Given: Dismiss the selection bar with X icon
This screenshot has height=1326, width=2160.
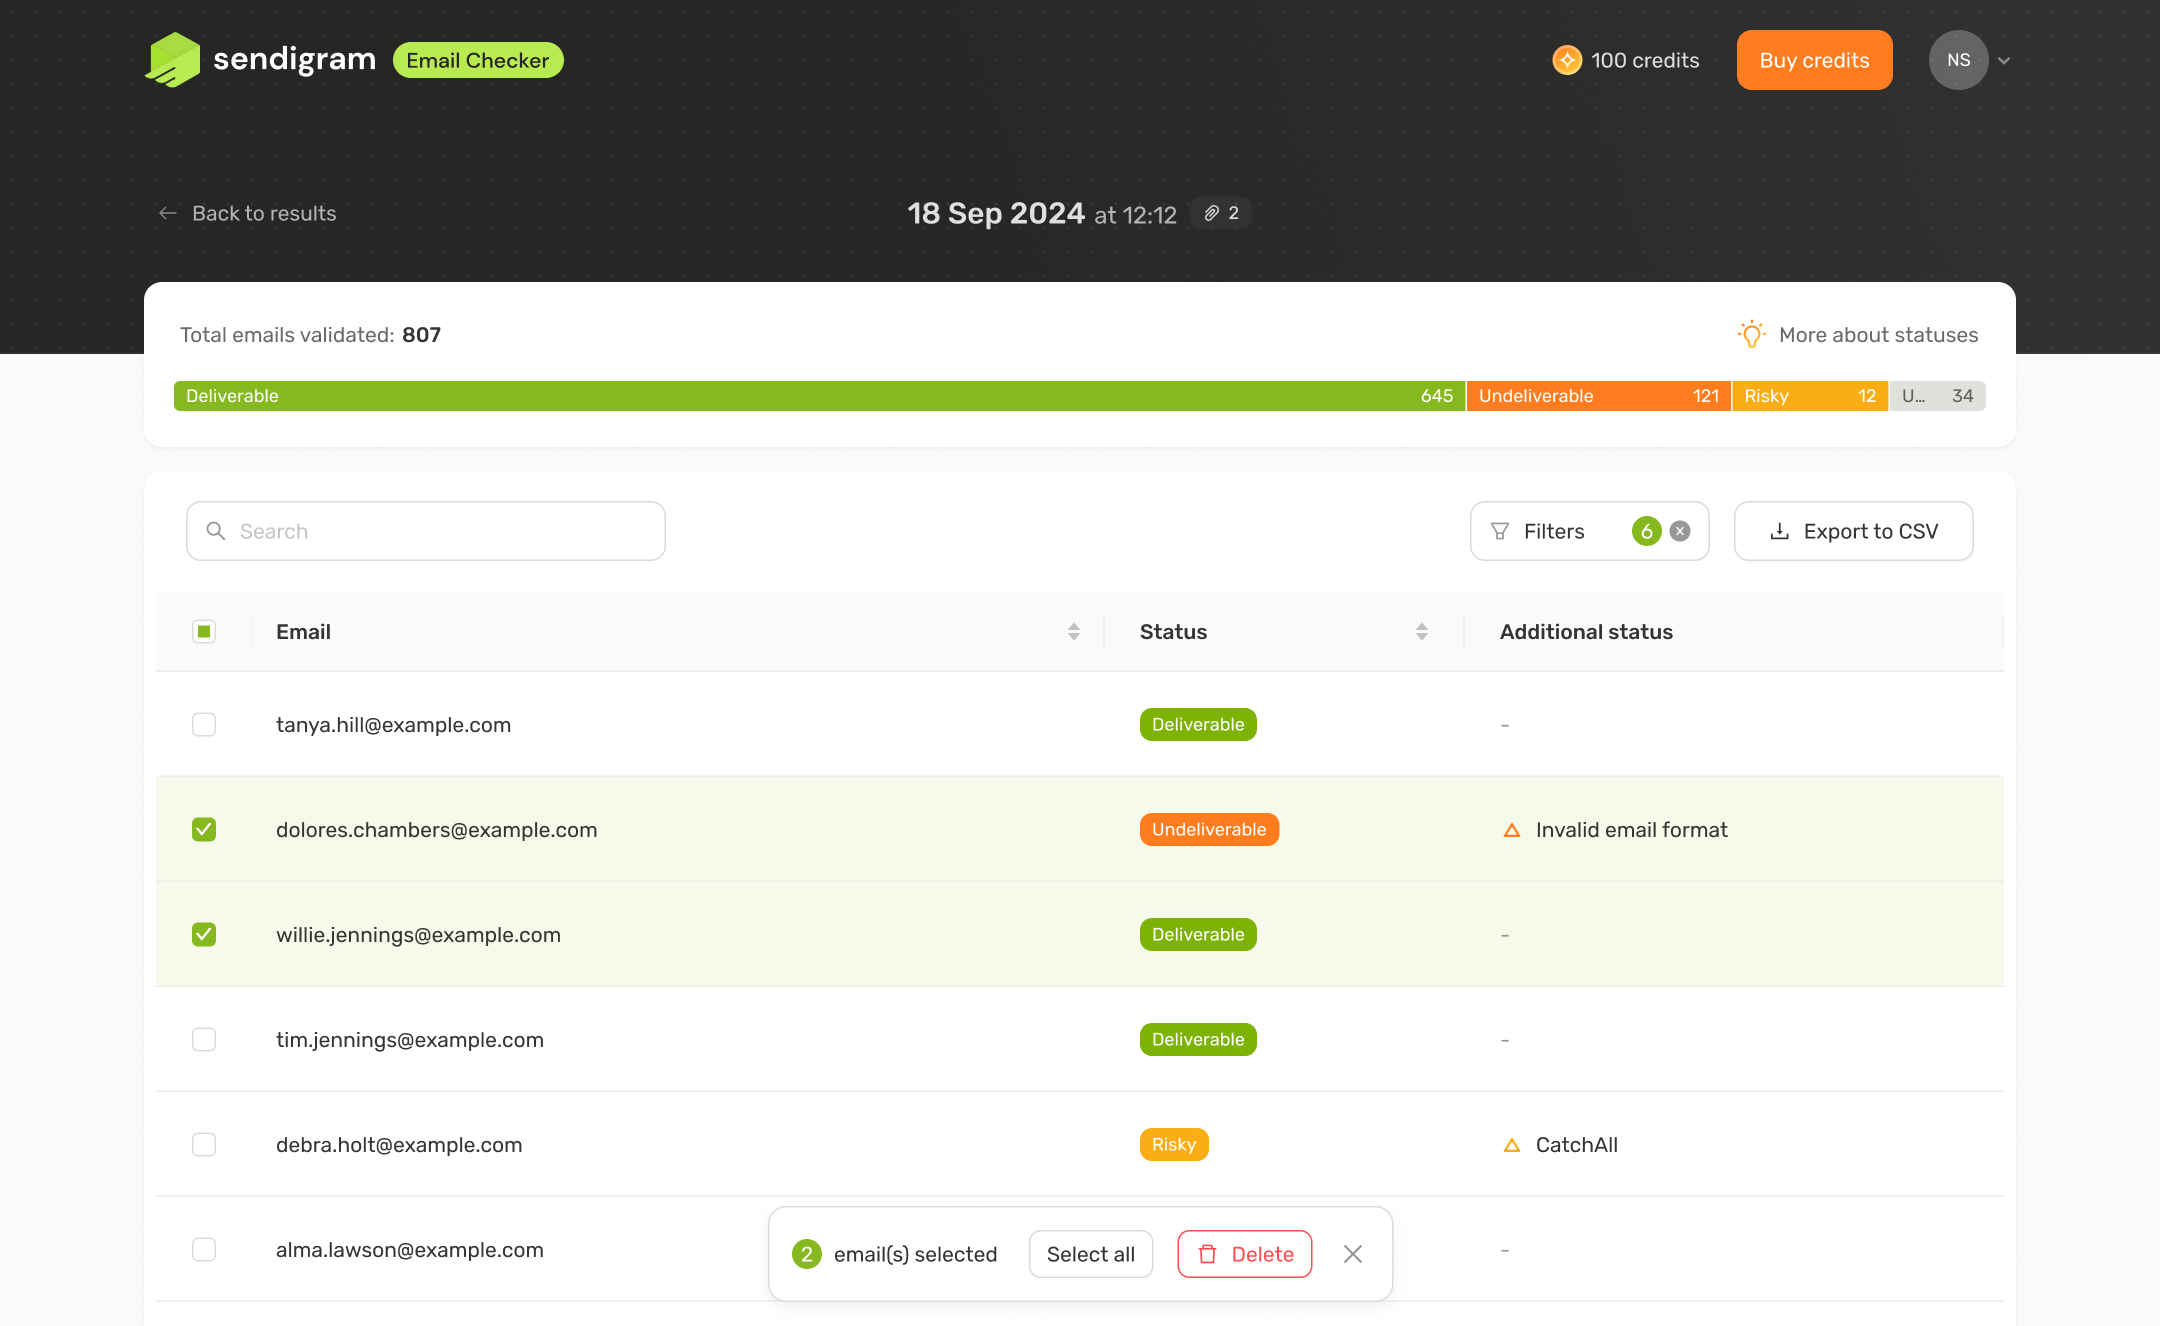Looking at the screenshot, I should (x=1352, y=1254).
